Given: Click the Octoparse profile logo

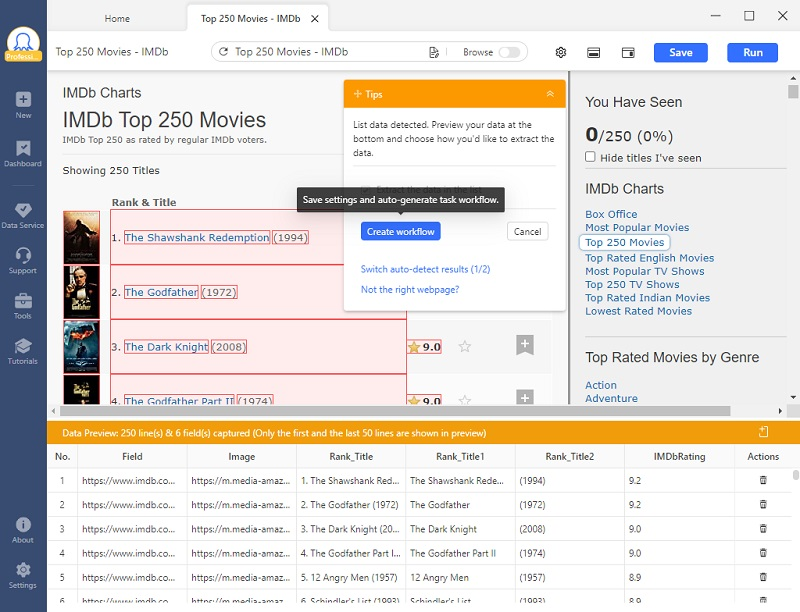Looking at the screenshot, I should 23,44.
